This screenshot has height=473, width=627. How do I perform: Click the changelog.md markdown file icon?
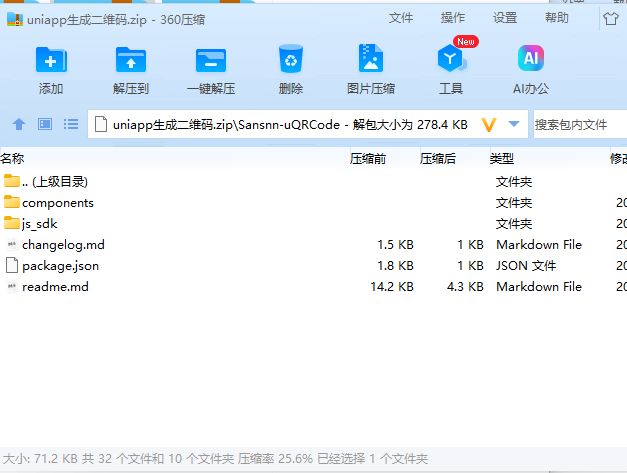pyautogui.click(x=12, y=244)
